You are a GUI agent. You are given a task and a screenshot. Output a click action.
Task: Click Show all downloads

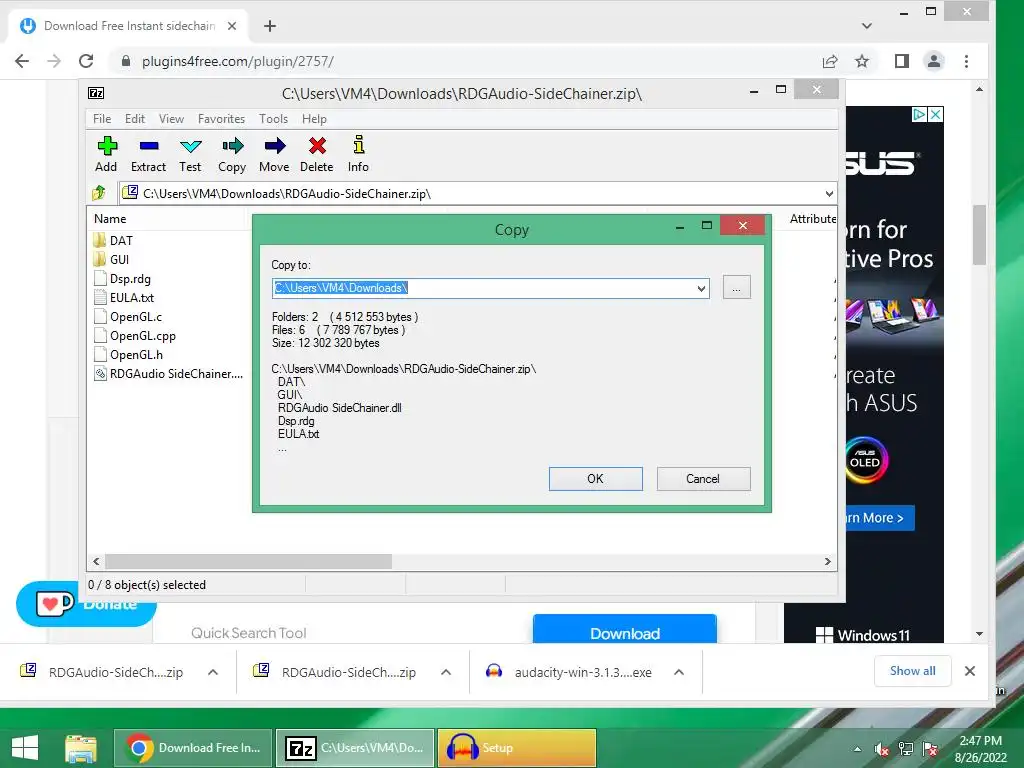point(912,671)
